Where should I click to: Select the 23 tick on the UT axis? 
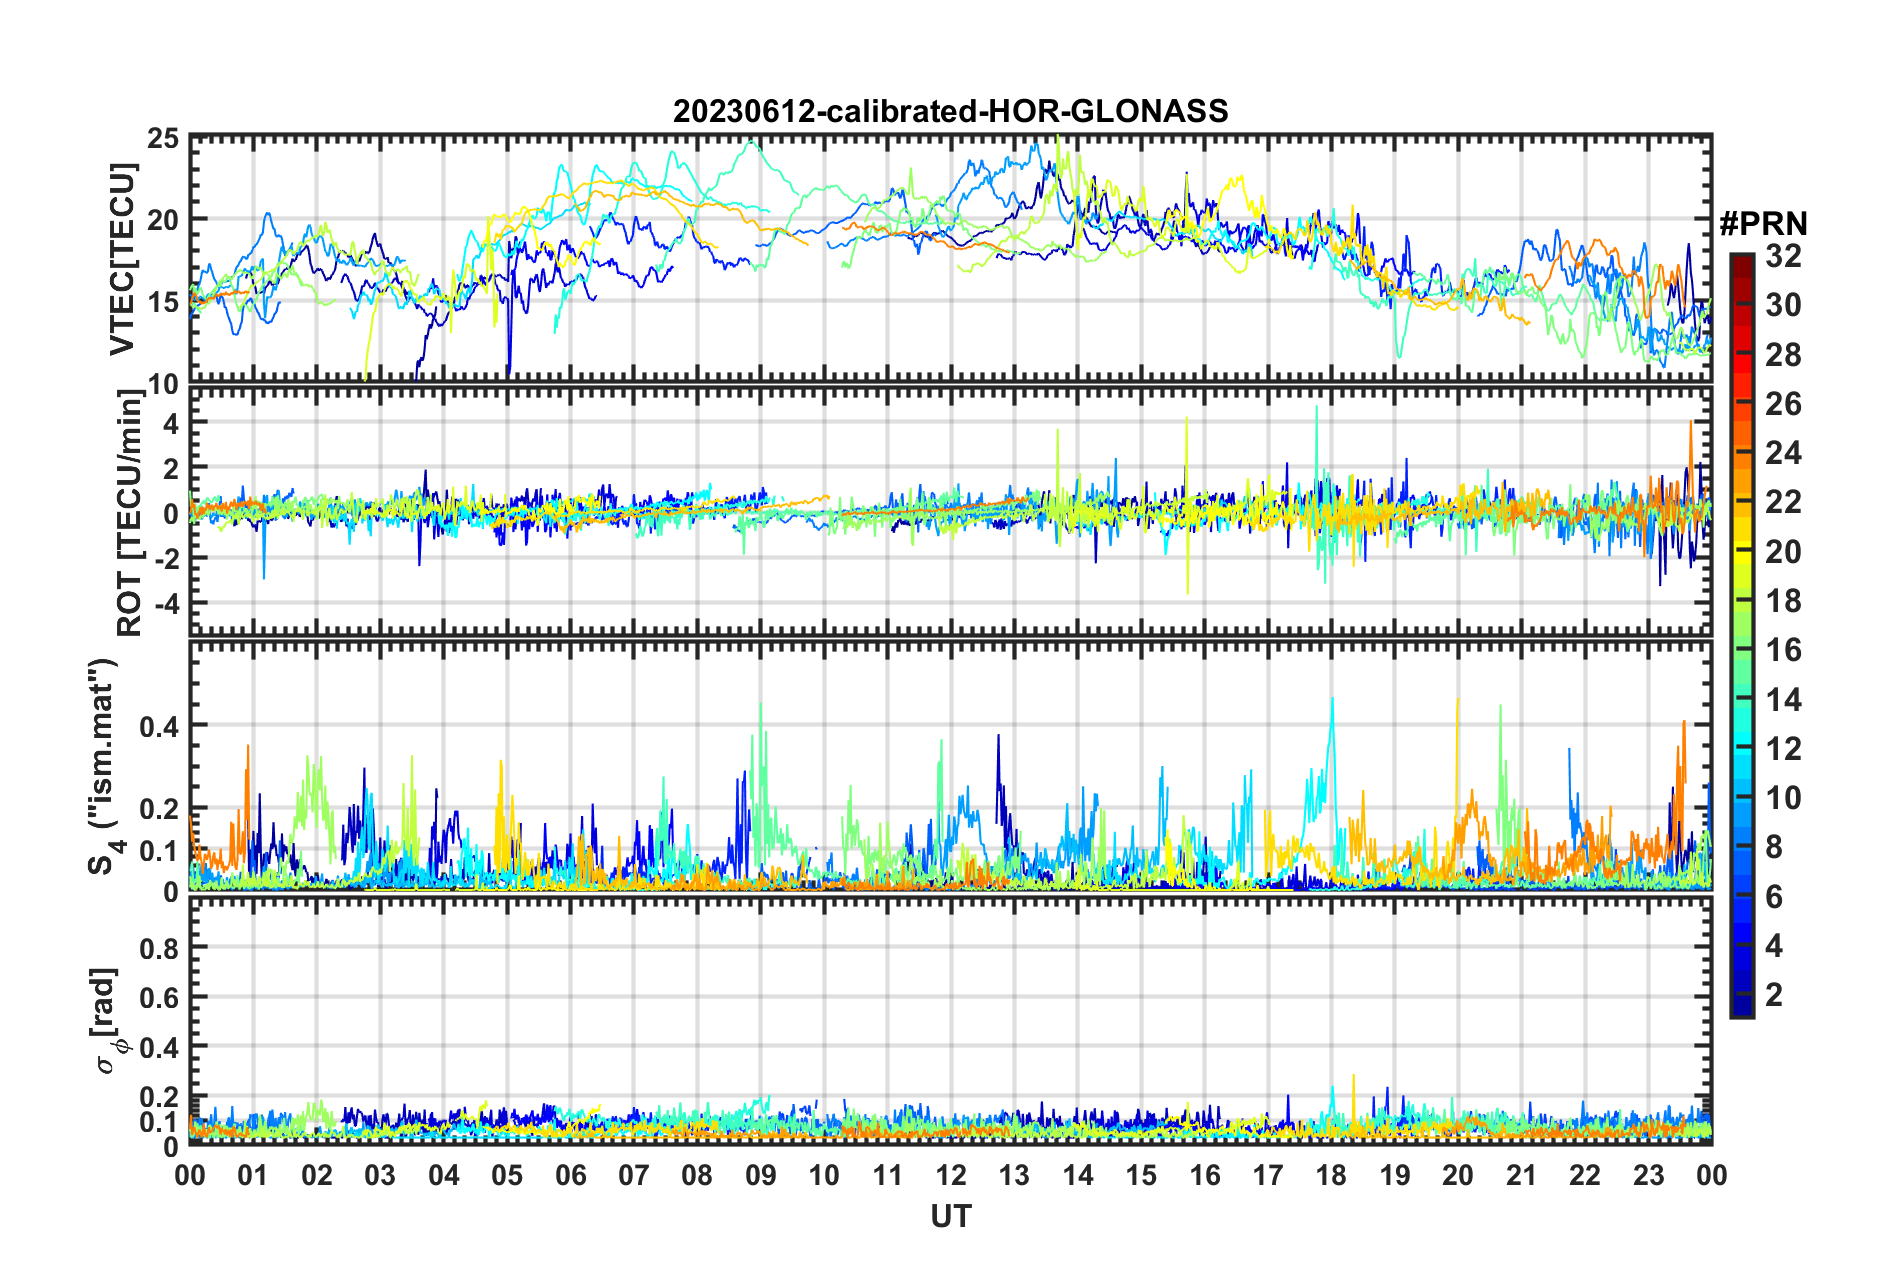pyautogui.click(x=1648, y=1175)
